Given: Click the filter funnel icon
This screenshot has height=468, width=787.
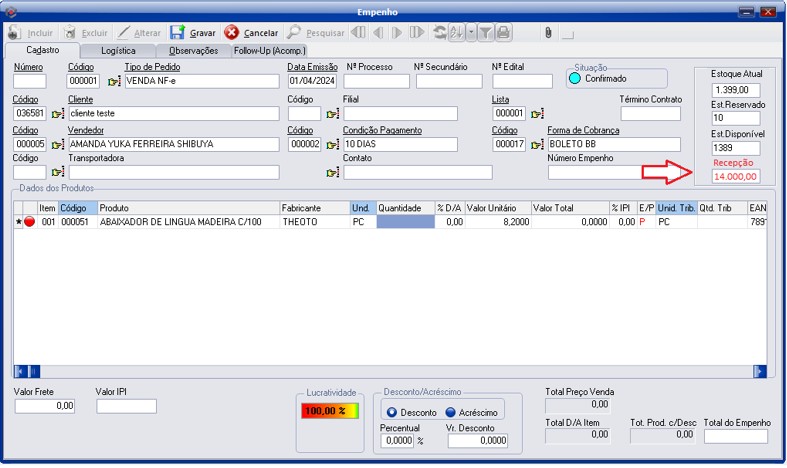Looking at the screenshot, I should (x=484, y=33).
